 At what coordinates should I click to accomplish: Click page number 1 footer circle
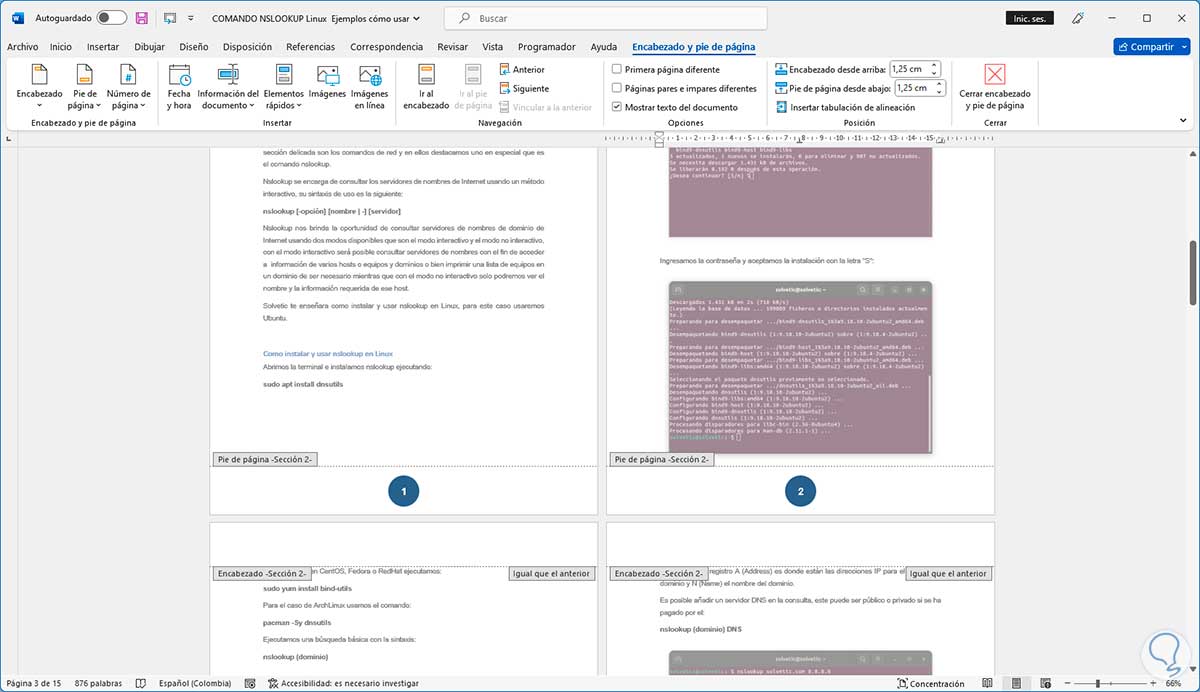coord(403,491)
